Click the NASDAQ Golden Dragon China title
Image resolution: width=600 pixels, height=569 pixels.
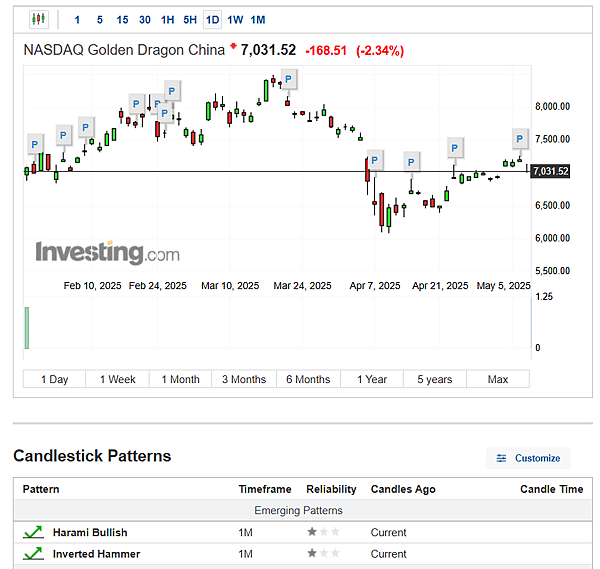124,50
